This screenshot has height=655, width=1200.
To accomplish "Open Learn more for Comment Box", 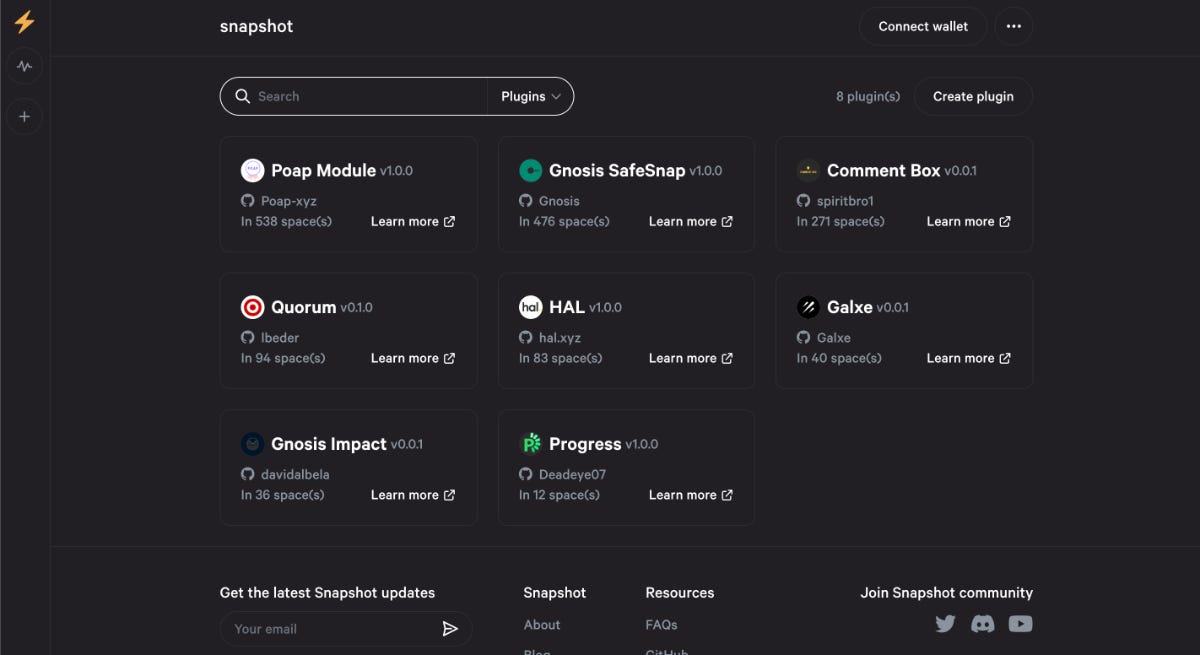I will [969, 221].
